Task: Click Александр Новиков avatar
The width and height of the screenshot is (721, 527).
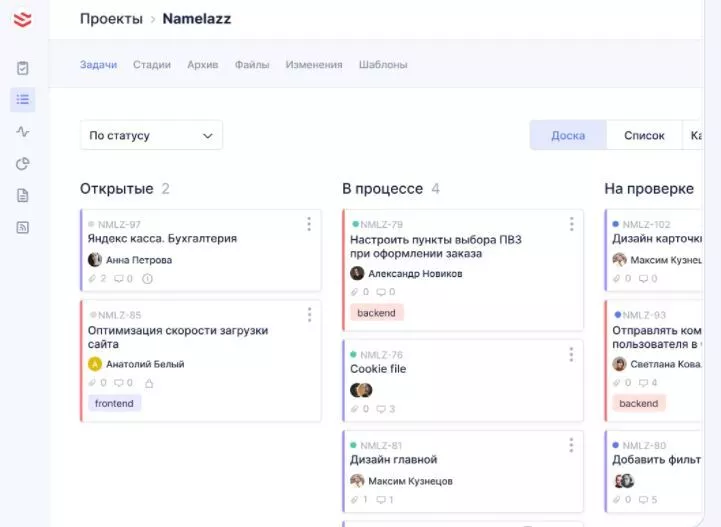Action: click(357, 273)
